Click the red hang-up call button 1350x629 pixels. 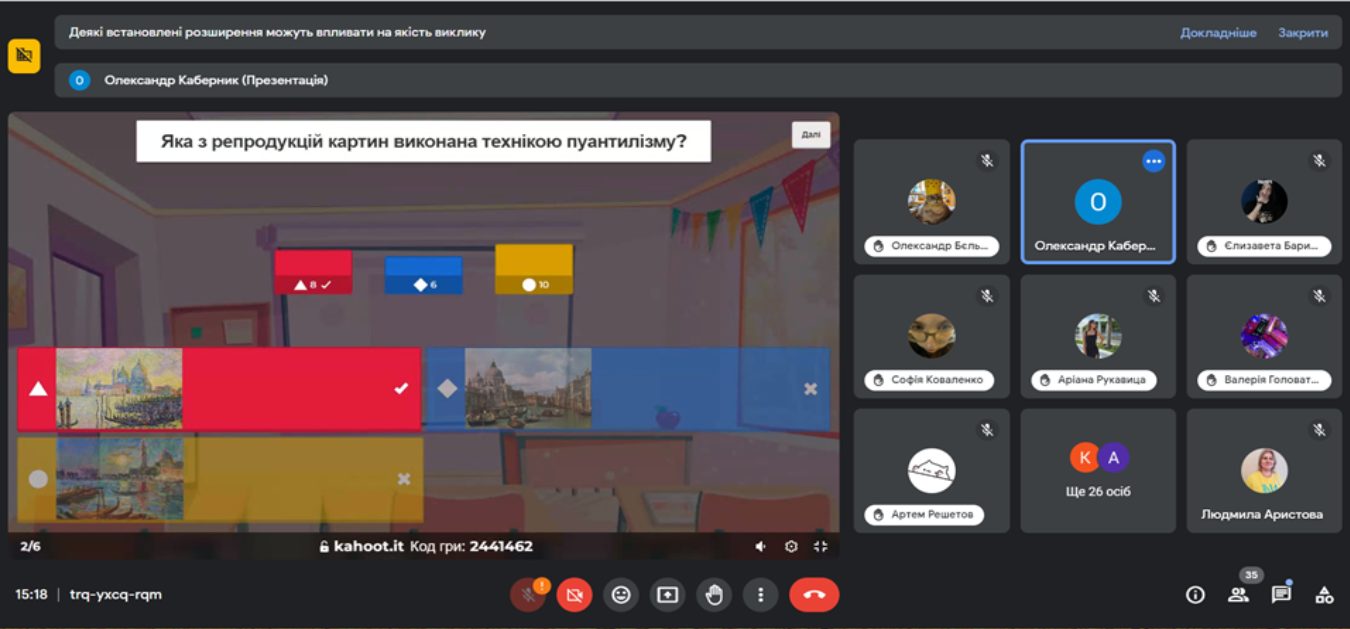[813, 595]
